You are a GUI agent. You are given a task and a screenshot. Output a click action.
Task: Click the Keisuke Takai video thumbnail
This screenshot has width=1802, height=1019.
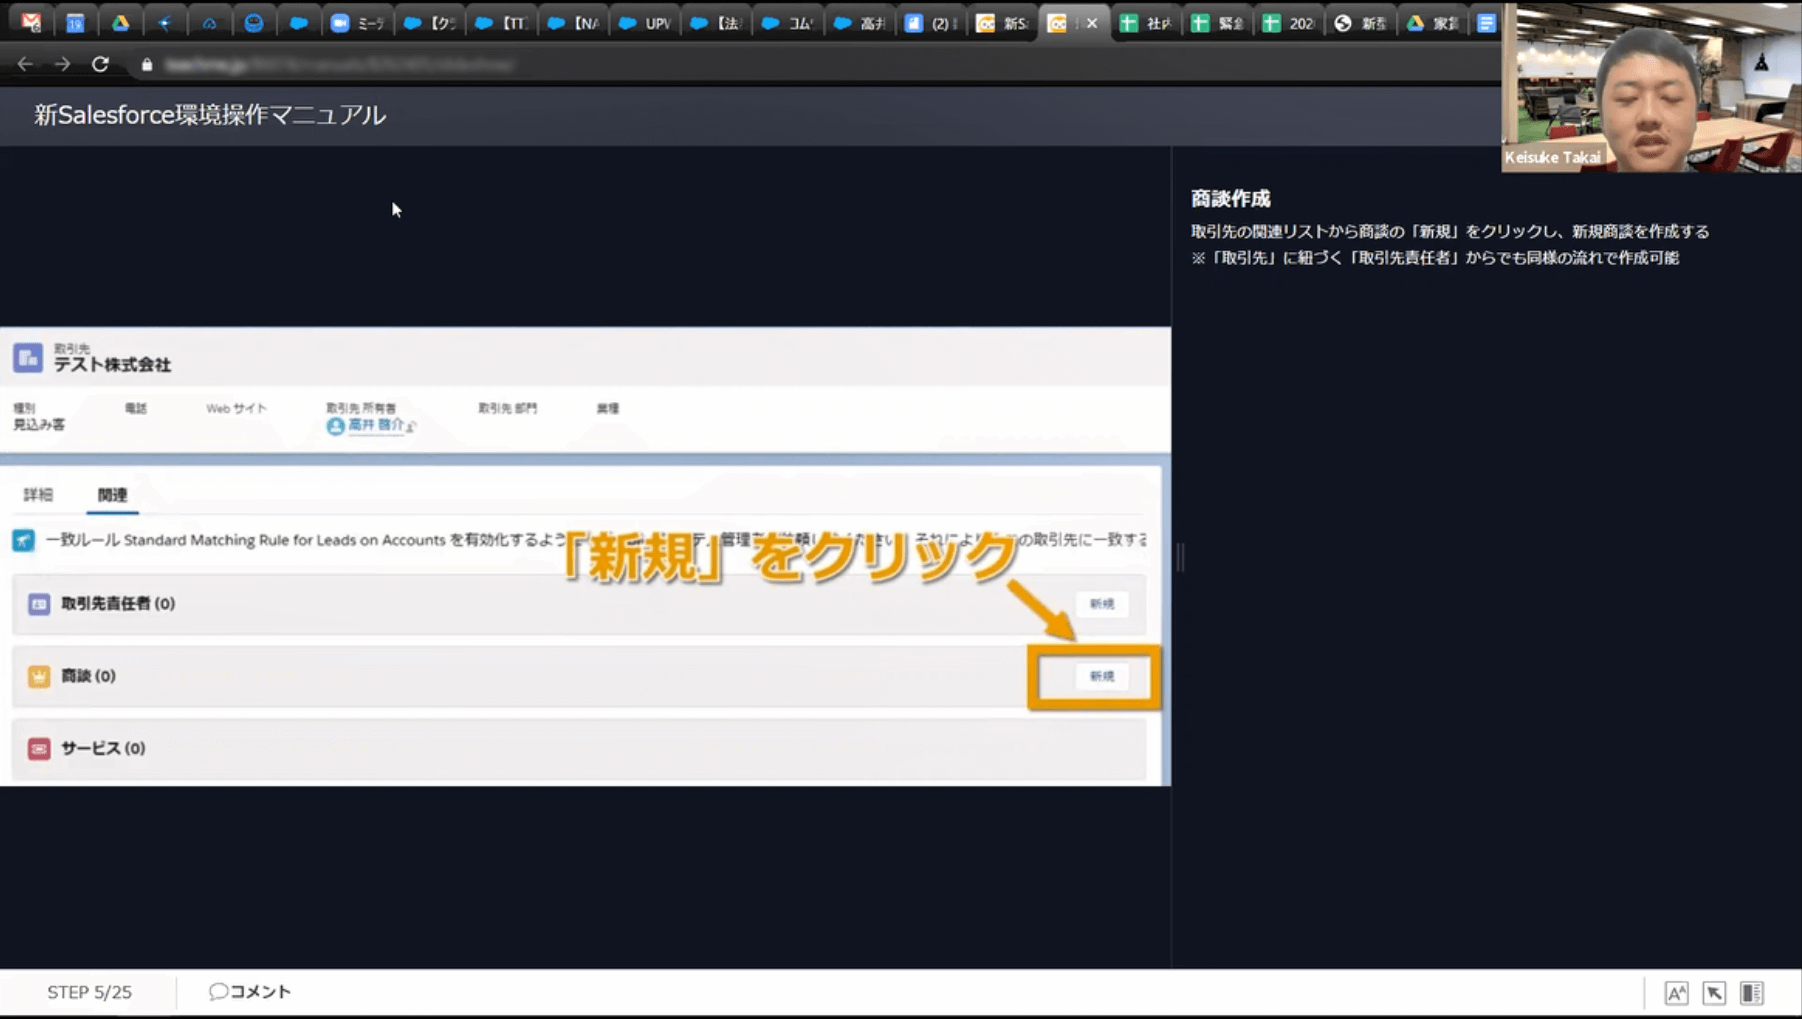1651,87
